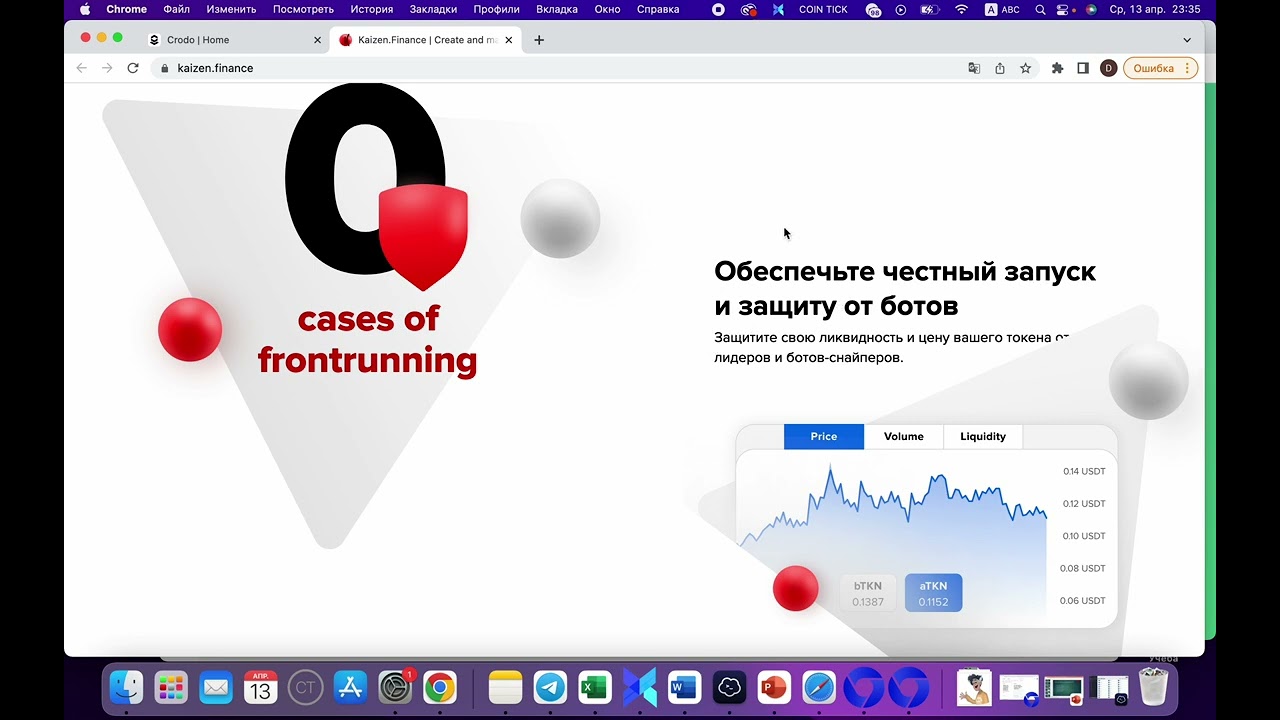Click the Siri icon in menu bar
Image resolution: width=1280 pixels, height=720 pixels.
point(1091,9)
